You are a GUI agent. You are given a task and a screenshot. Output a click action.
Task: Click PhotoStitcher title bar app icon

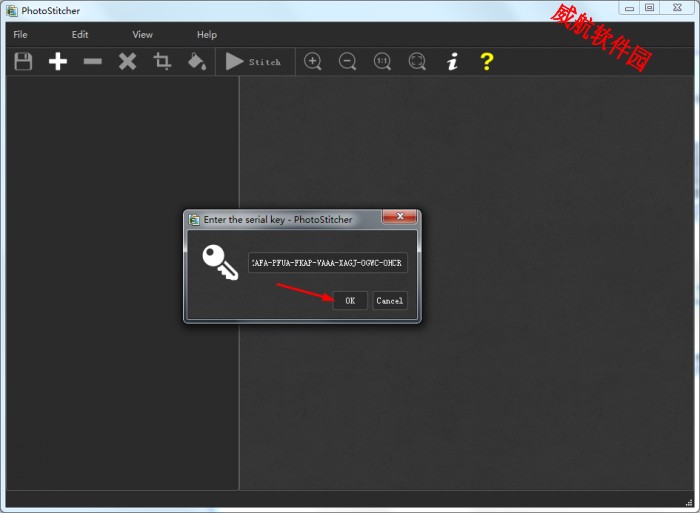pos(12,11)
